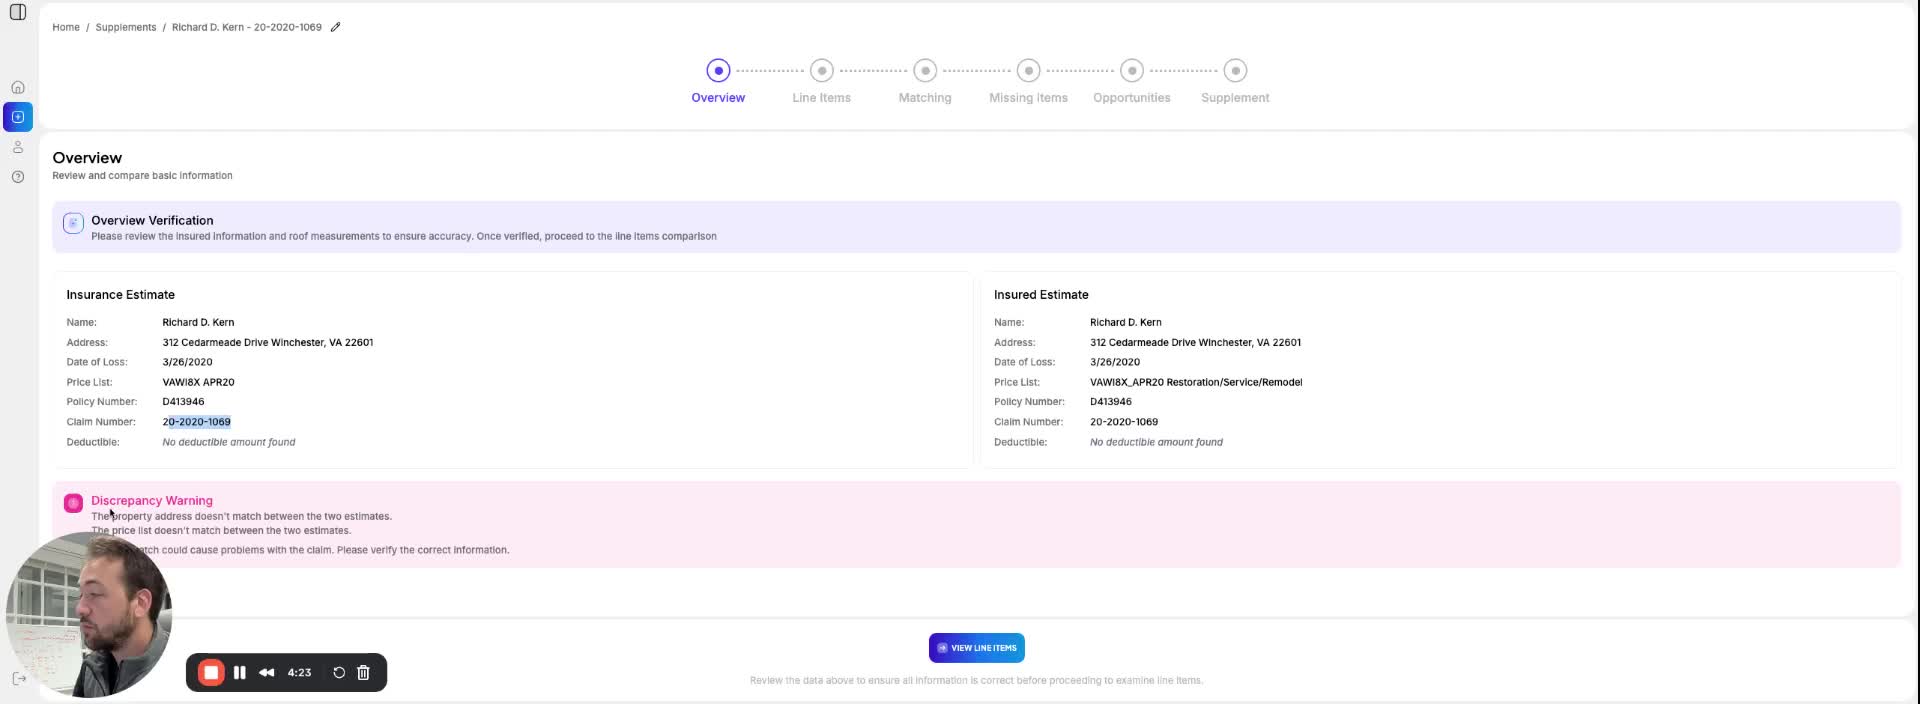Click the insurance estimate name Richard D. Kern
The image size is (1920, 704).
point(198,322)
